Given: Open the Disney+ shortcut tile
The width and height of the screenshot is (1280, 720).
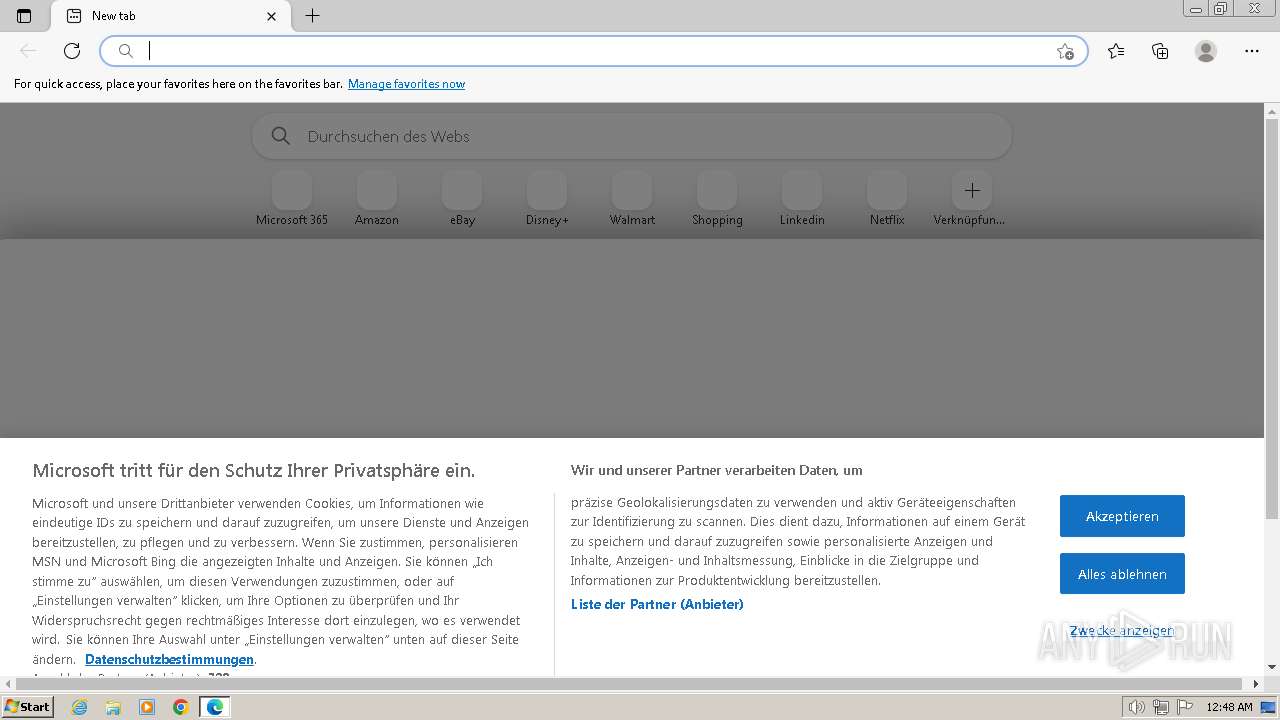Looking at the screenshot, I should pos(547,199).
